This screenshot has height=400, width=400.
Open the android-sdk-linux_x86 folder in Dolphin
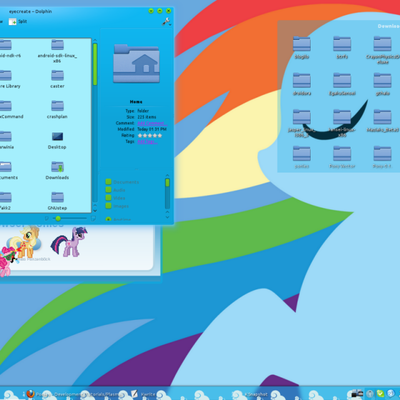pyautogui.click(x=57, y=51)
